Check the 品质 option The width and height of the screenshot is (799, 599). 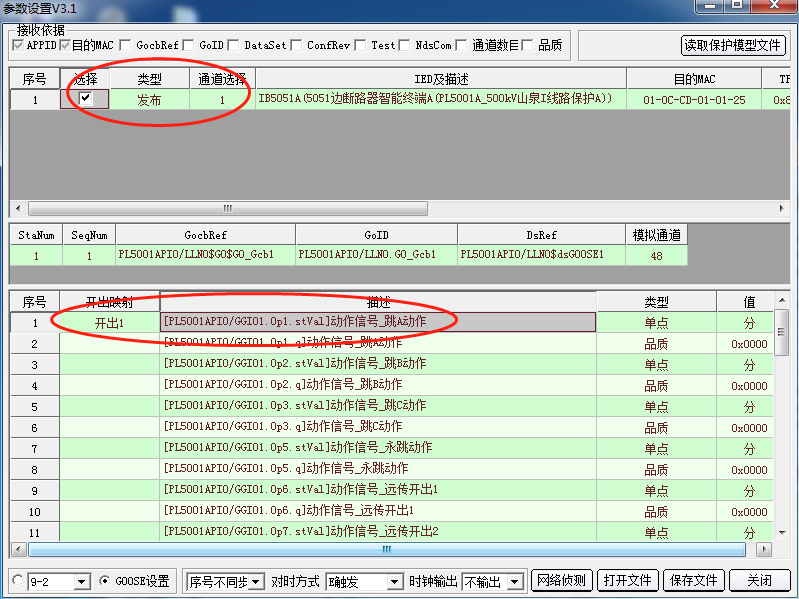coord(527,45)
